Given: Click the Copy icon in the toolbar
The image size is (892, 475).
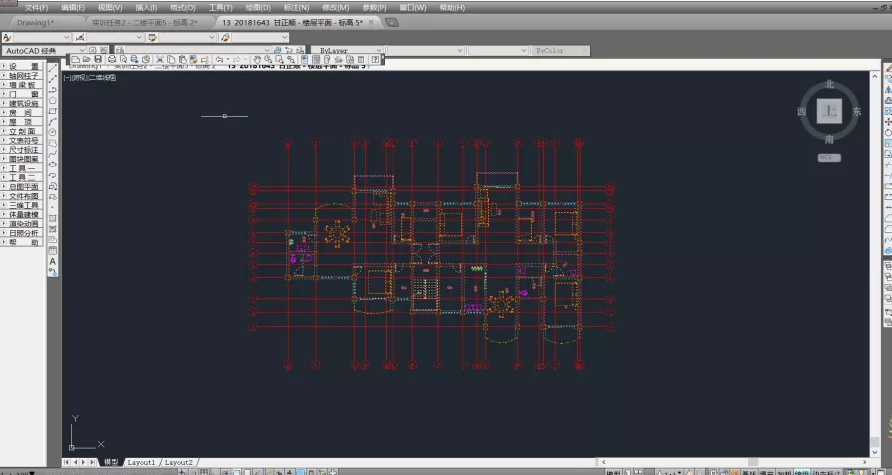Looking at the screenshot, I should click(x=171, y=59).
